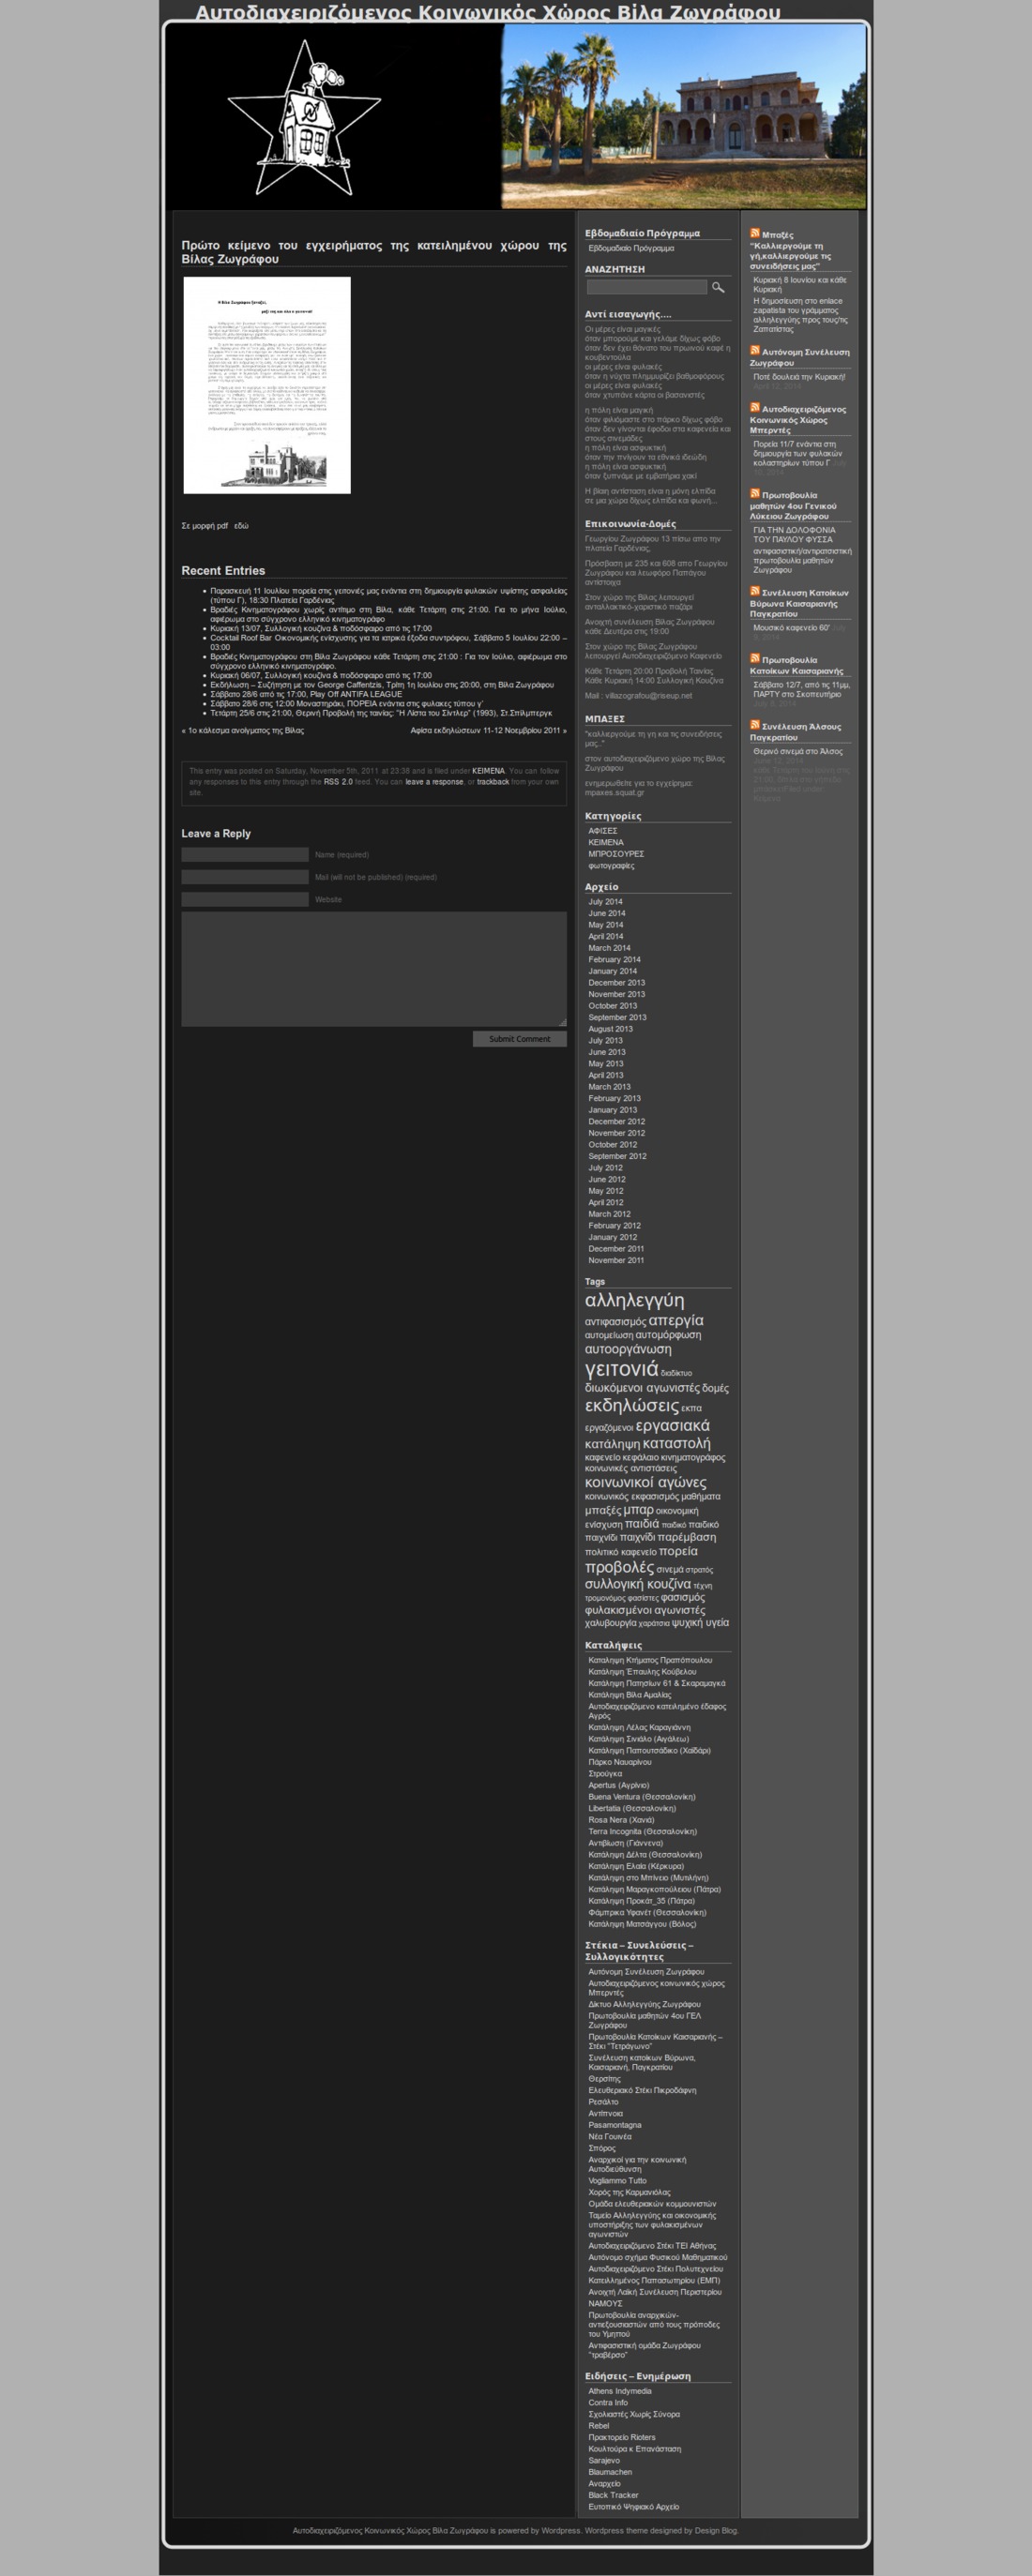Viewport: 1032px width, 2576px height.
Task: Open the July 2014 archive link
Action: tap(605, 901)
